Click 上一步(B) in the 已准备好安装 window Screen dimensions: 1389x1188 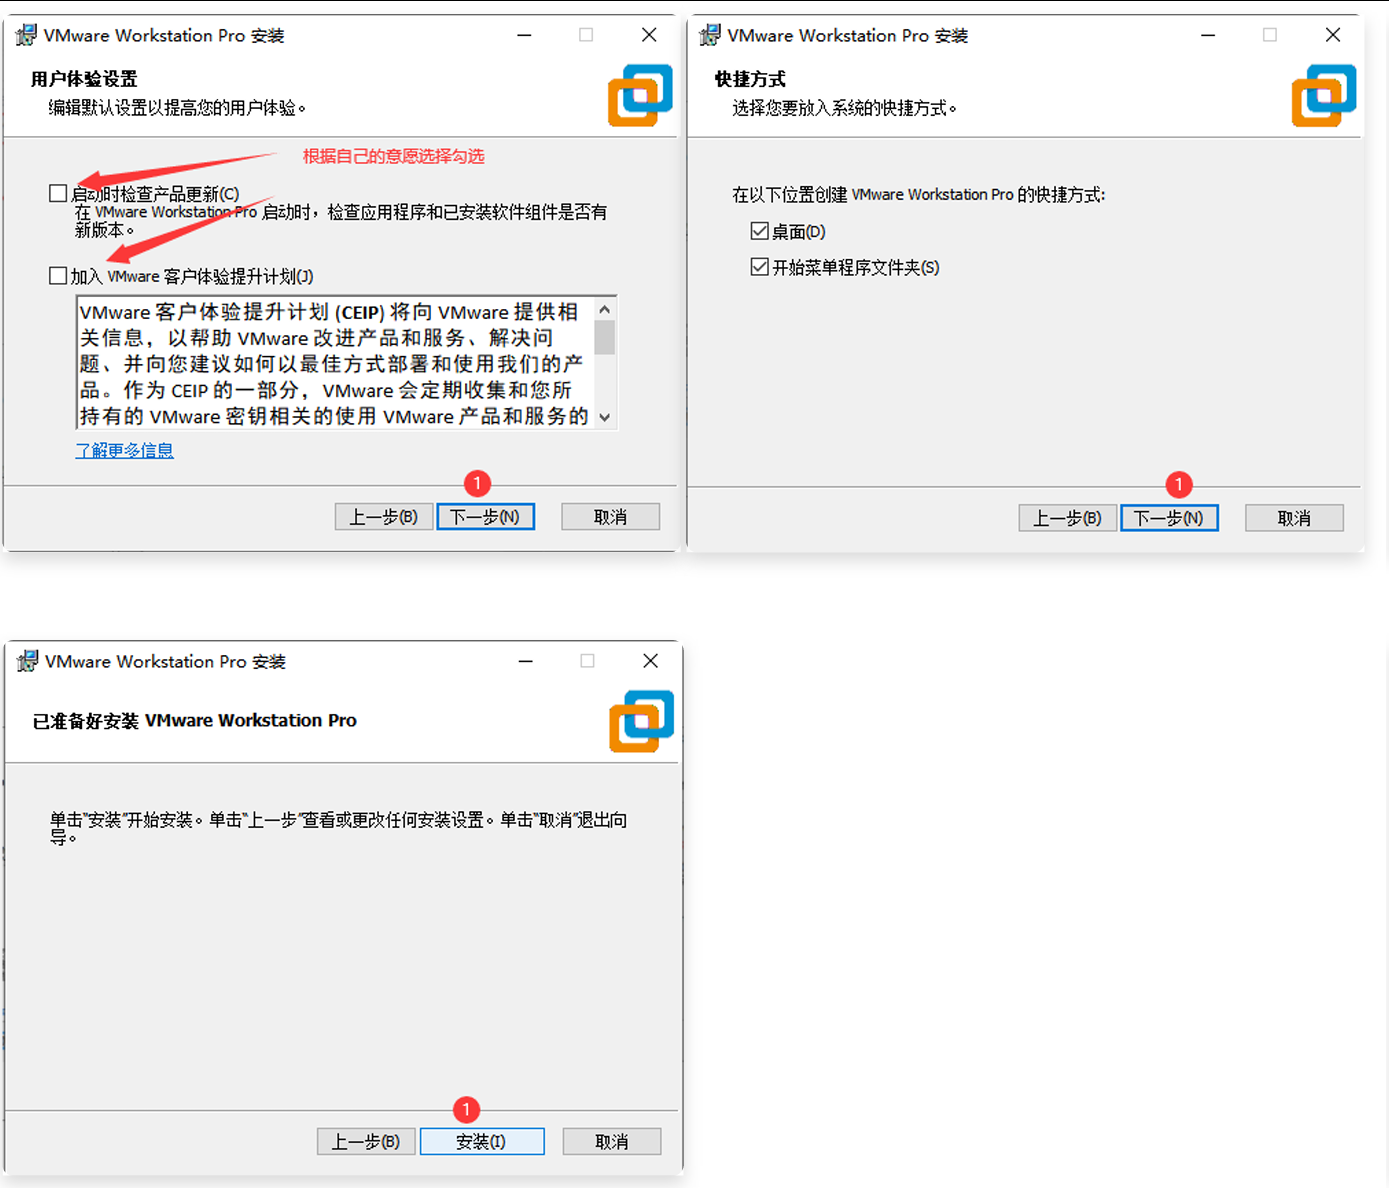click(x=366, y=1141)
